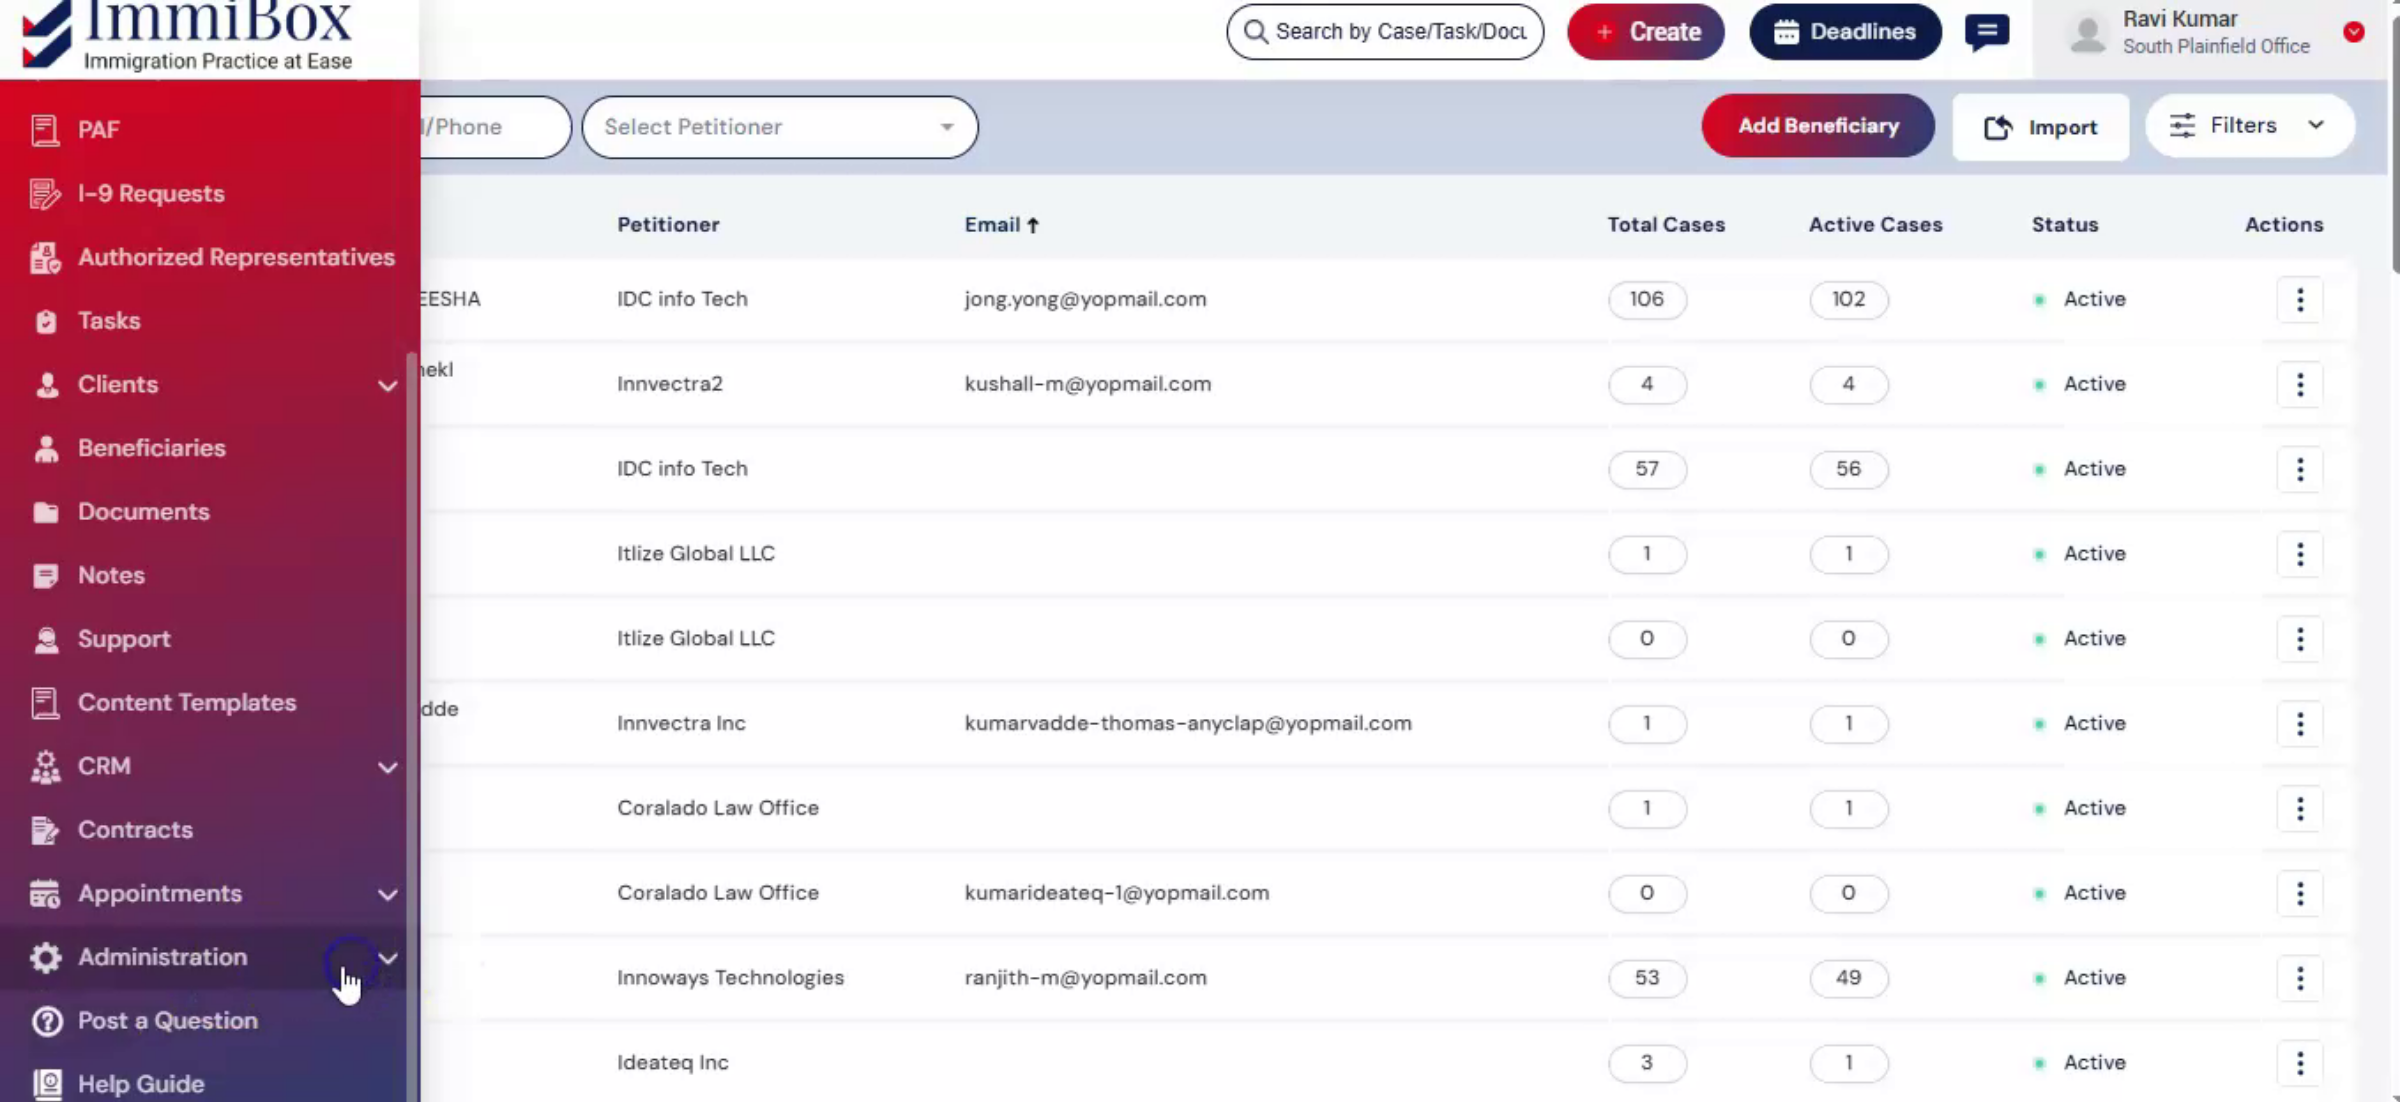Screen dimensions: 2400x1102
Task: Select Tasks in the sidebar menu
Action: [x=109, y=321]
